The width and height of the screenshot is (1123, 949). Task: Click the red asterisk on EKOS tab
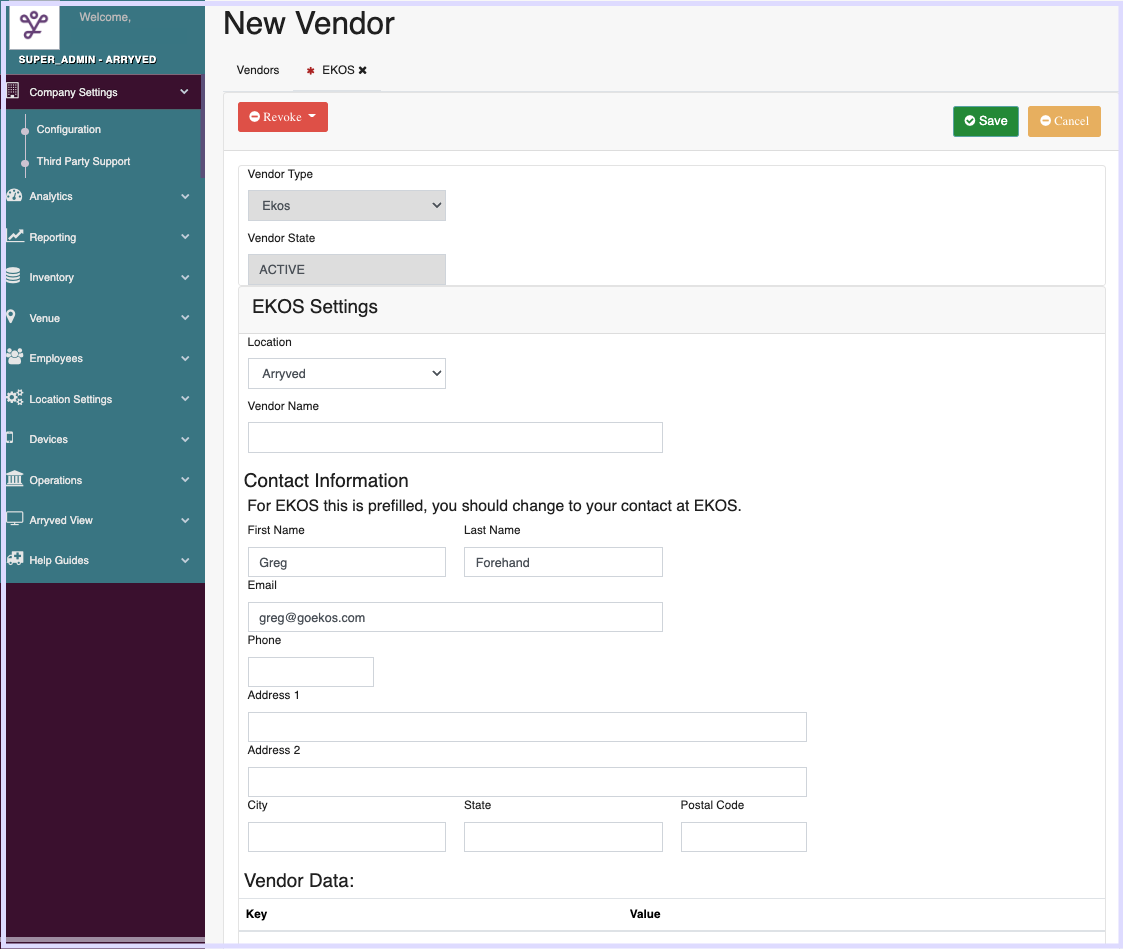[x=310, y=71]
